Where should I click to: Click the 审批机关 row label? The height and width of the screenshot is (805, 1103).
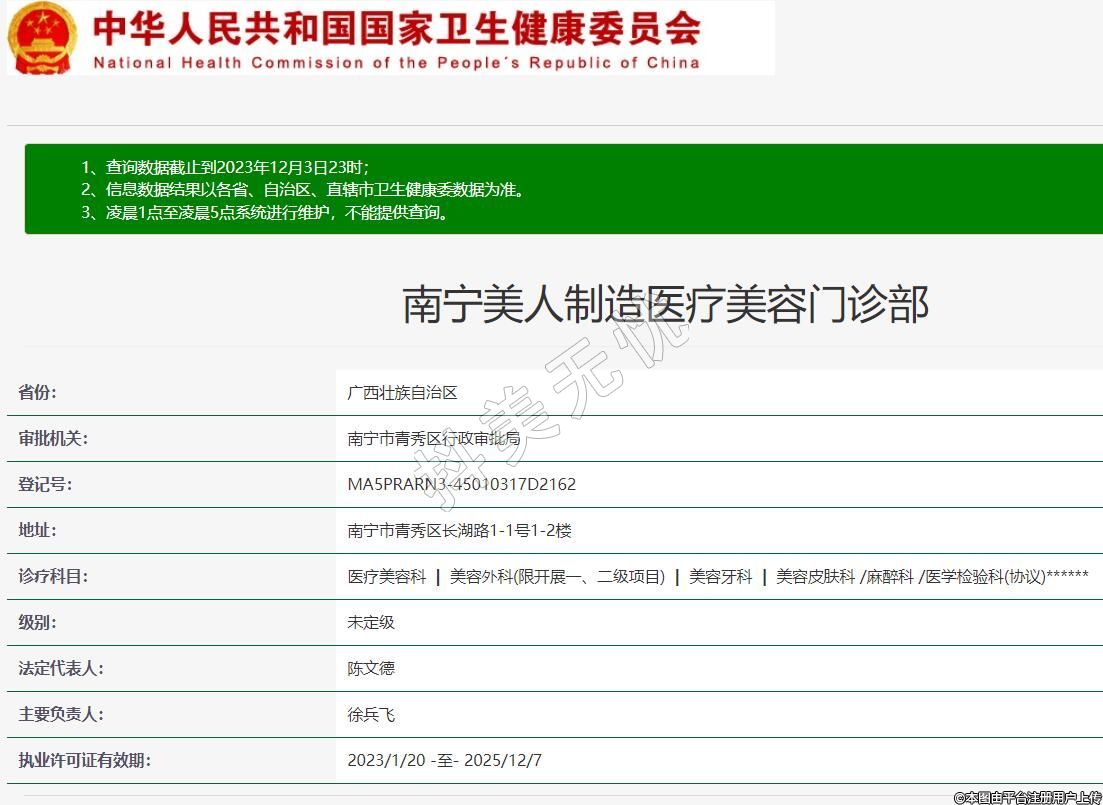[53, 438]
